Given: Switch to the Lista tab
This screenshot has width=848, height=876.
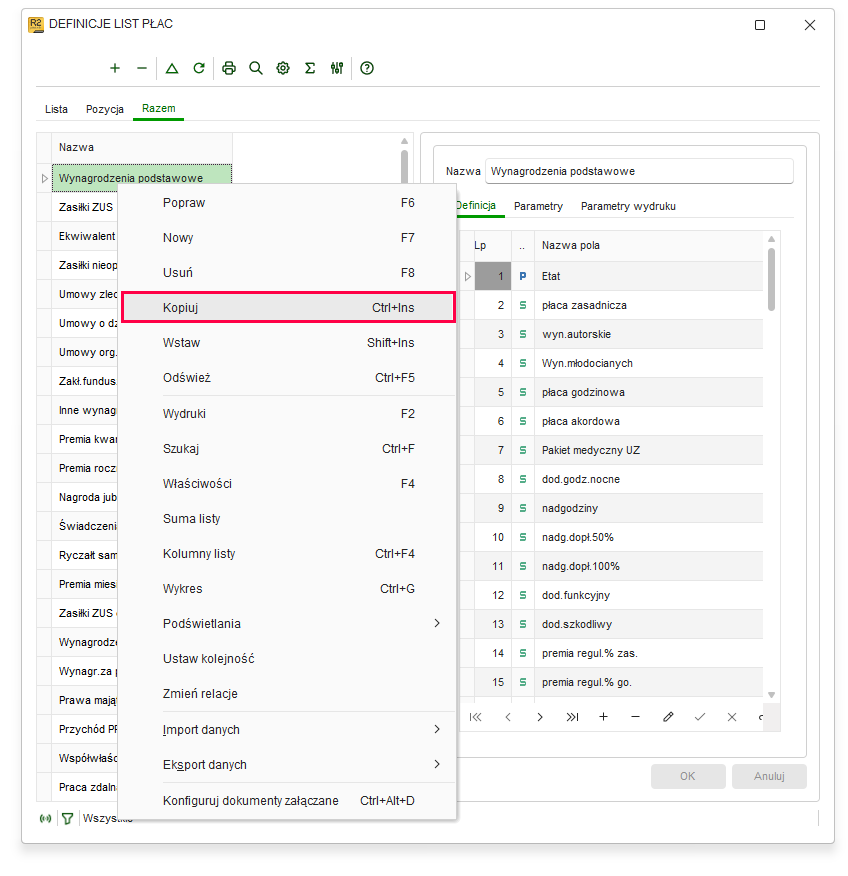Looking at the screenshot, I should (56, 109).
